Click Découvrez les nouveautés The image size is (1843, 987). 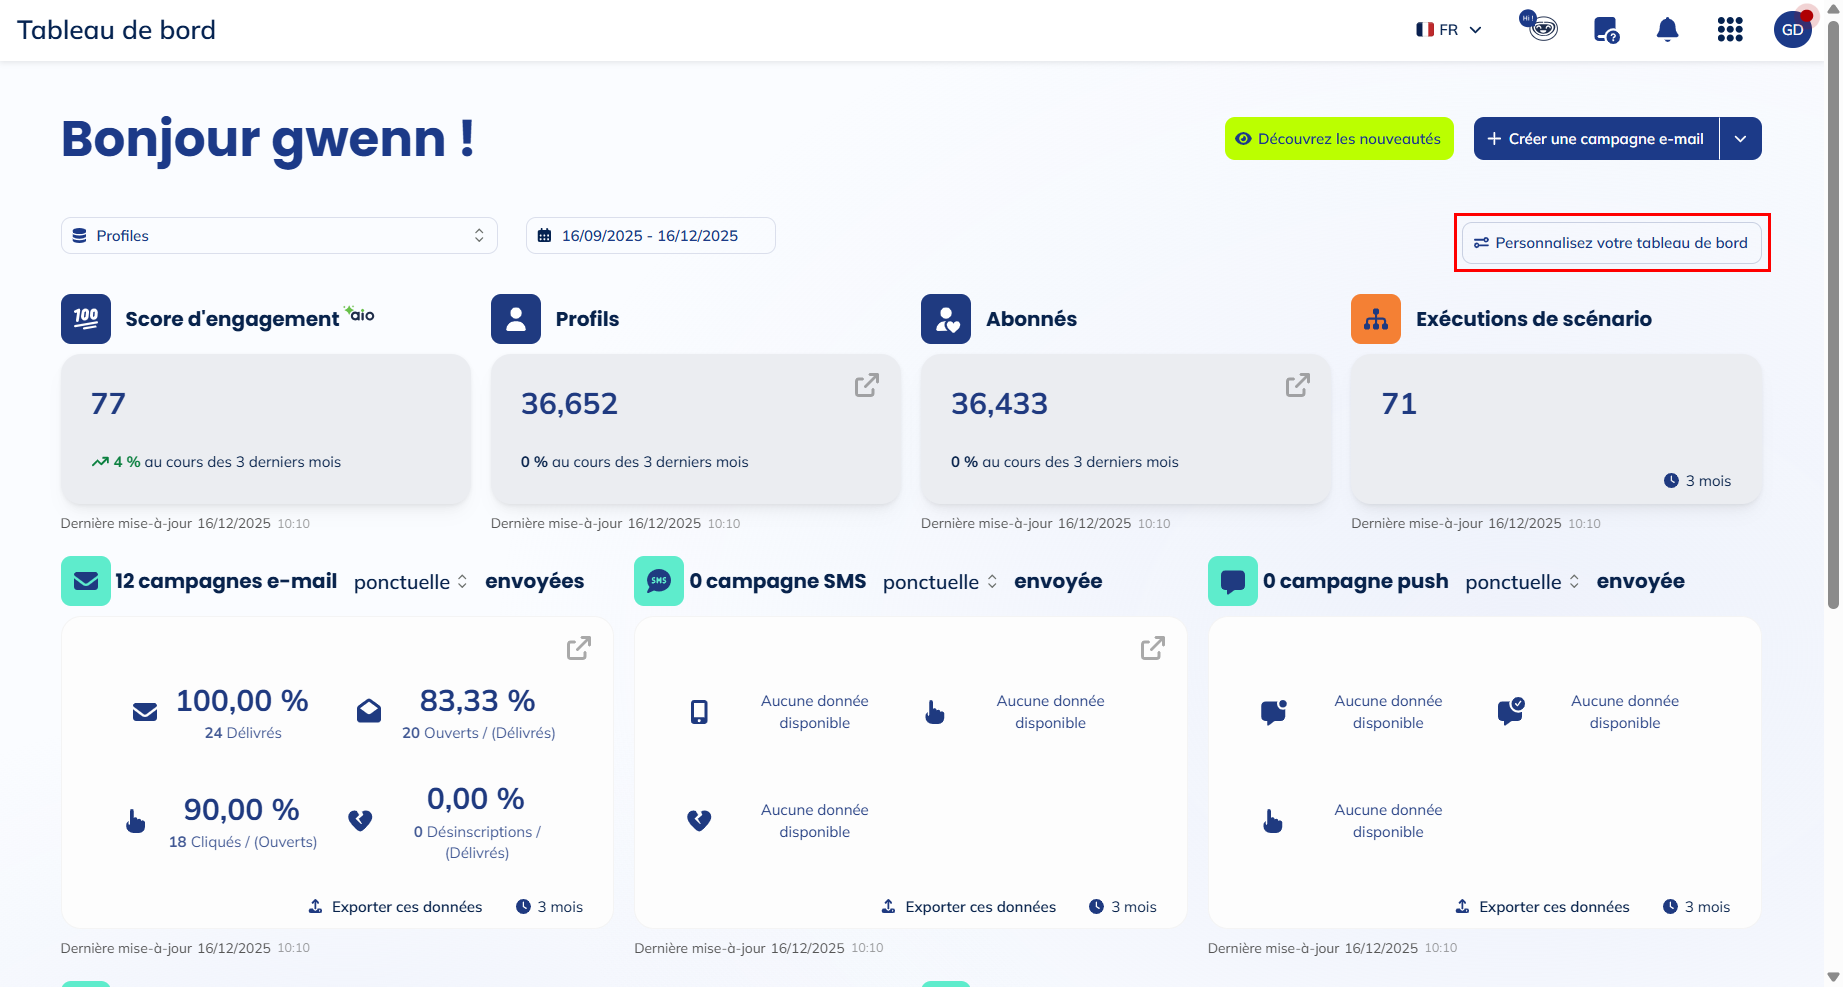pyautogui.click(x=1338, y=138)
